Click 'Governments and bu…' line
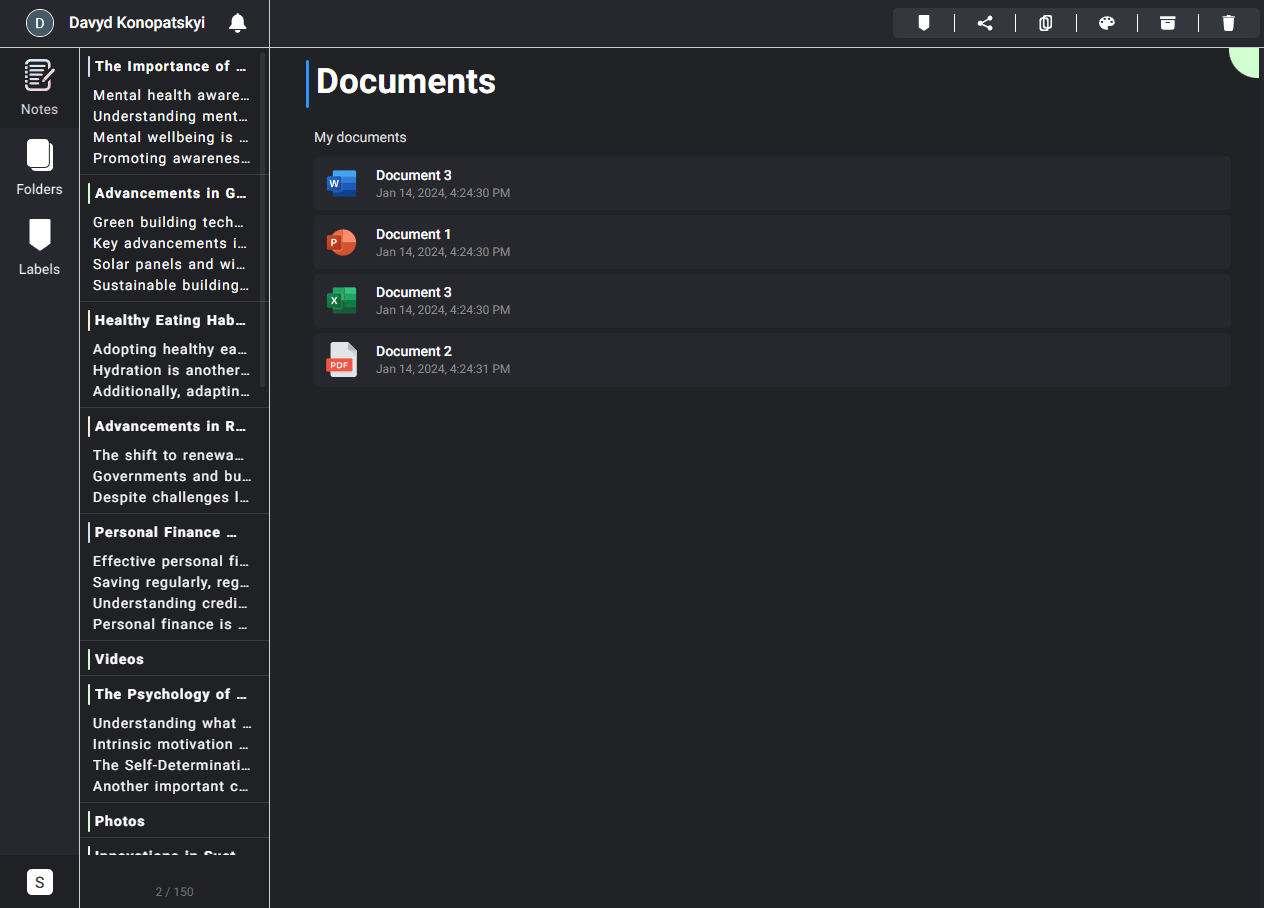 click(172, 476)
